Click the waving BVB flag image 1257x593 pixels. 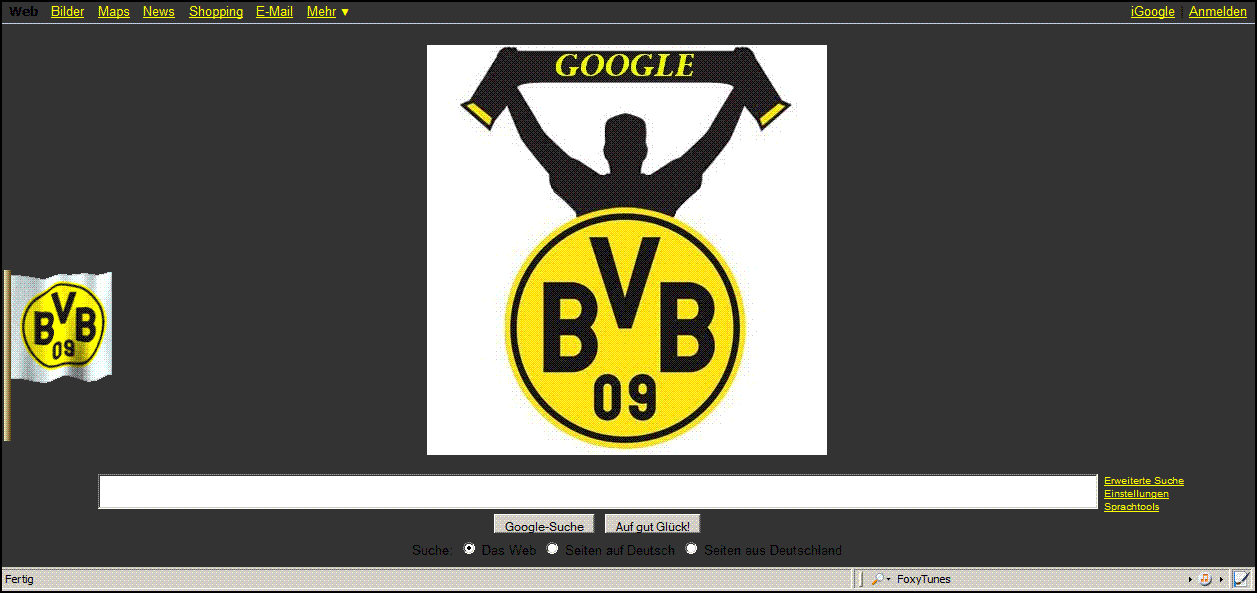[58, 355]
